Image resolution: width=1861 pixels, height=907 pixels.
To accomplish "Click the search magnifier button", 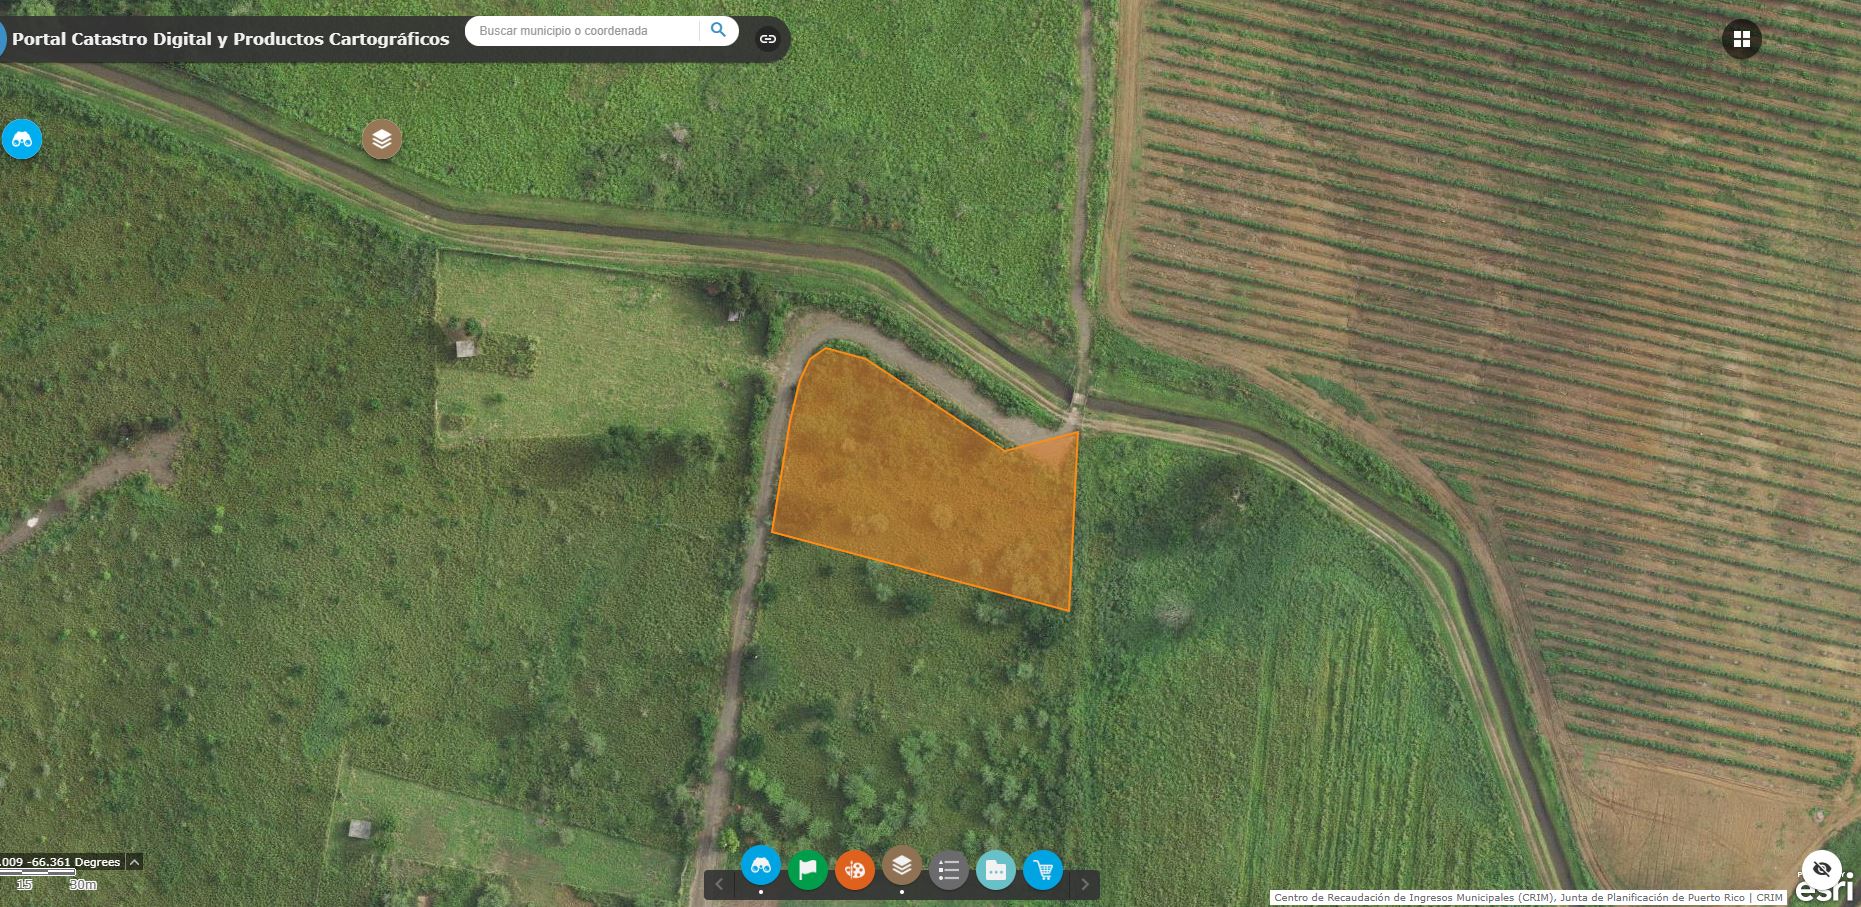I will [x=718, y=30].
